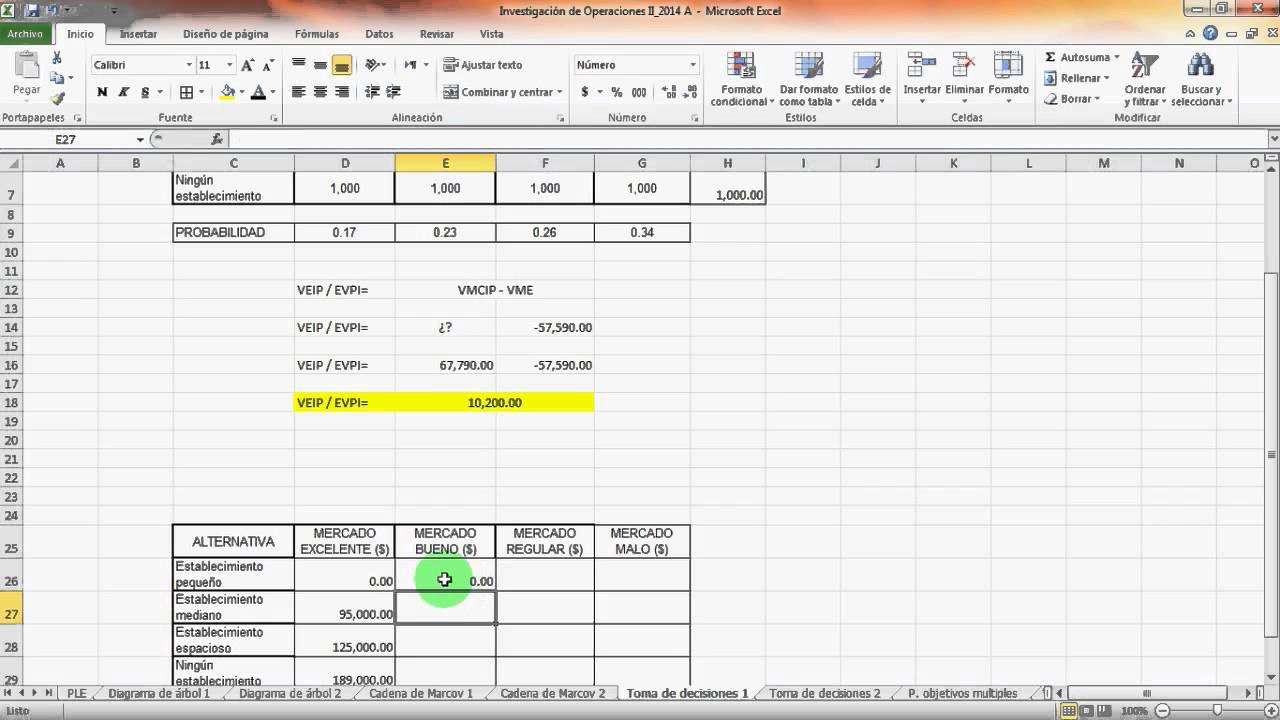Toggle italic (K) formatting
The width and height of the screenshot is (1280, 720).
click(x=124, y=92)
